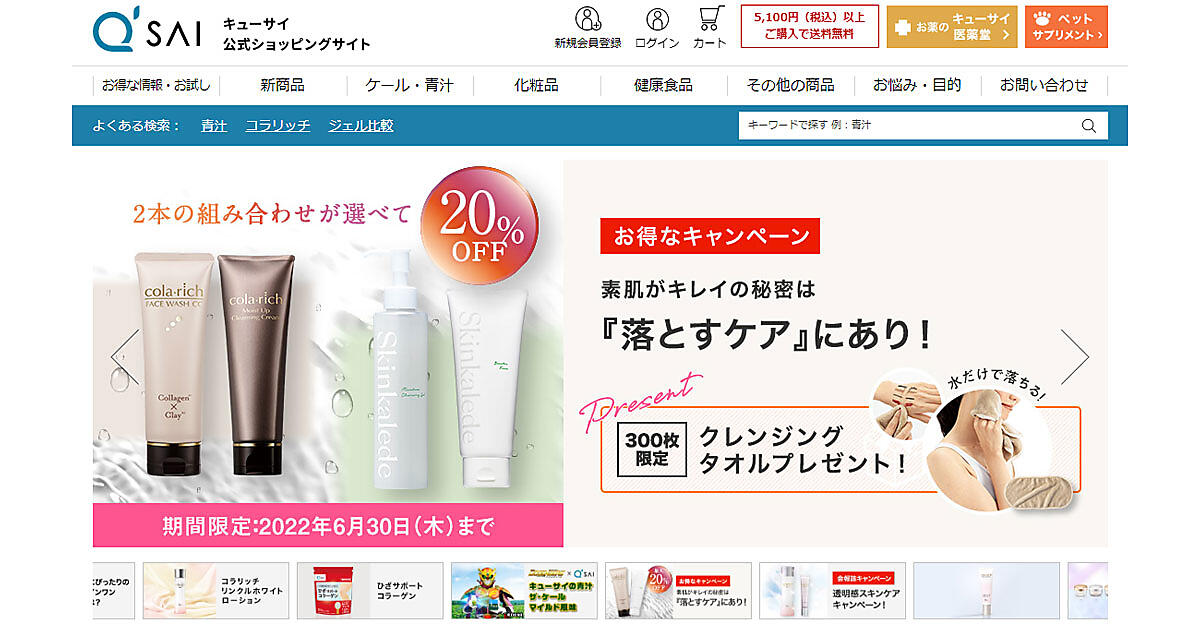Click the 青汁 frequent search link
Image resolution: width=1200 pixels, height=630 pixels.
point(214,126)
